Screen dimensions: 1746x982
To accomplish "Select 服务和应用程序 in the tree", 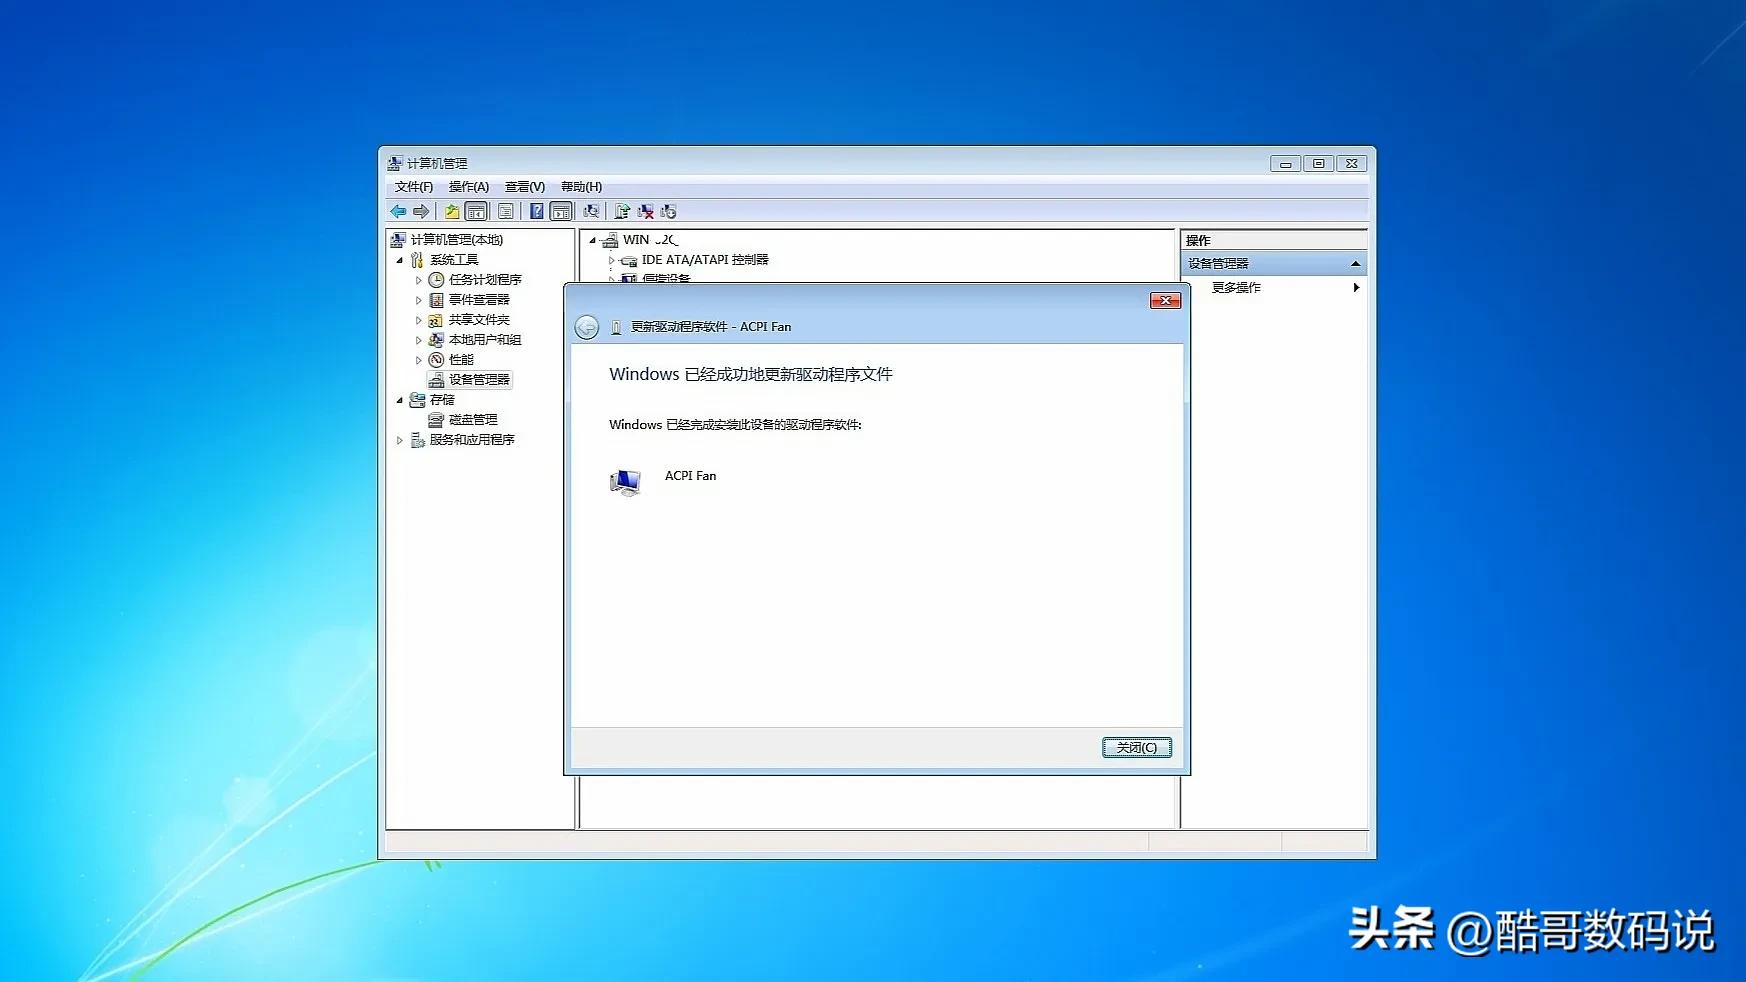I will point(472,440).
